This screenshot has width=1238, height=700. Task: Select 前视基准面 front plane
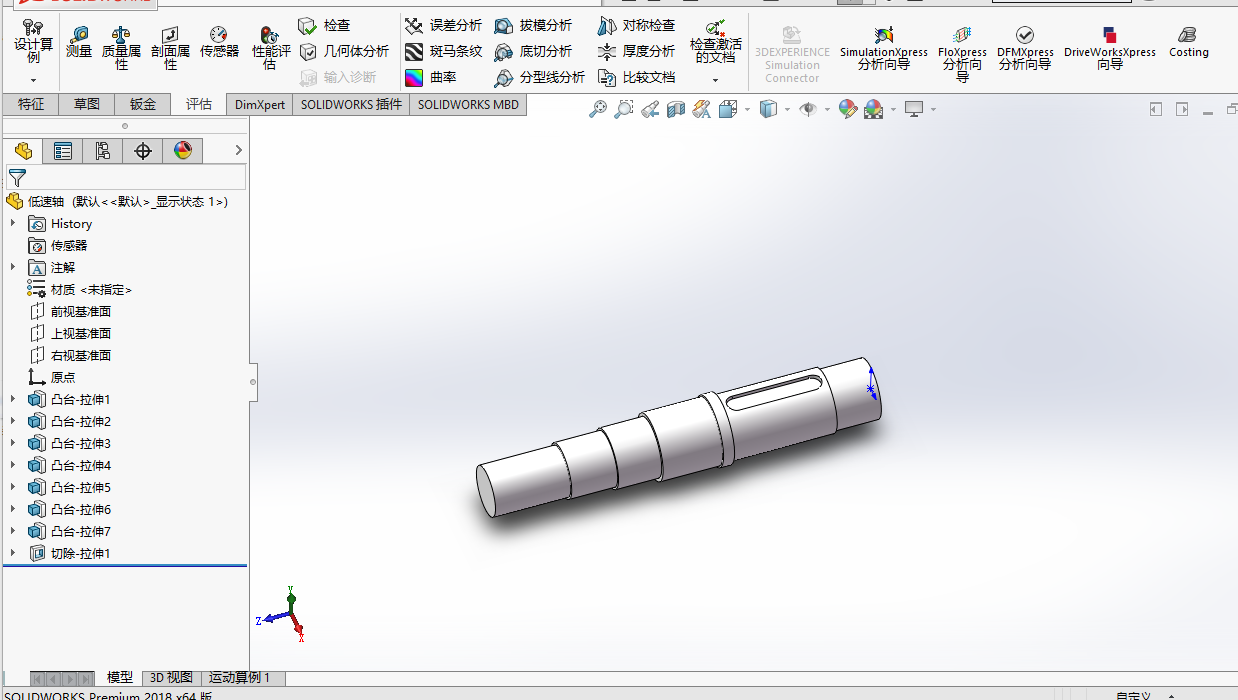70,312
